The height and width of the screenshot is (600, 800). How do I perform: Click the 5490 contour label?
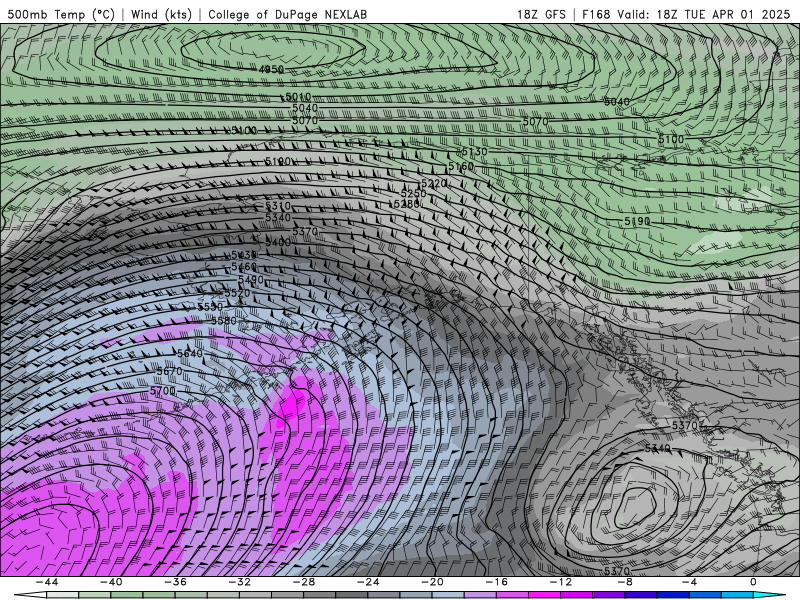pos(251,280)
